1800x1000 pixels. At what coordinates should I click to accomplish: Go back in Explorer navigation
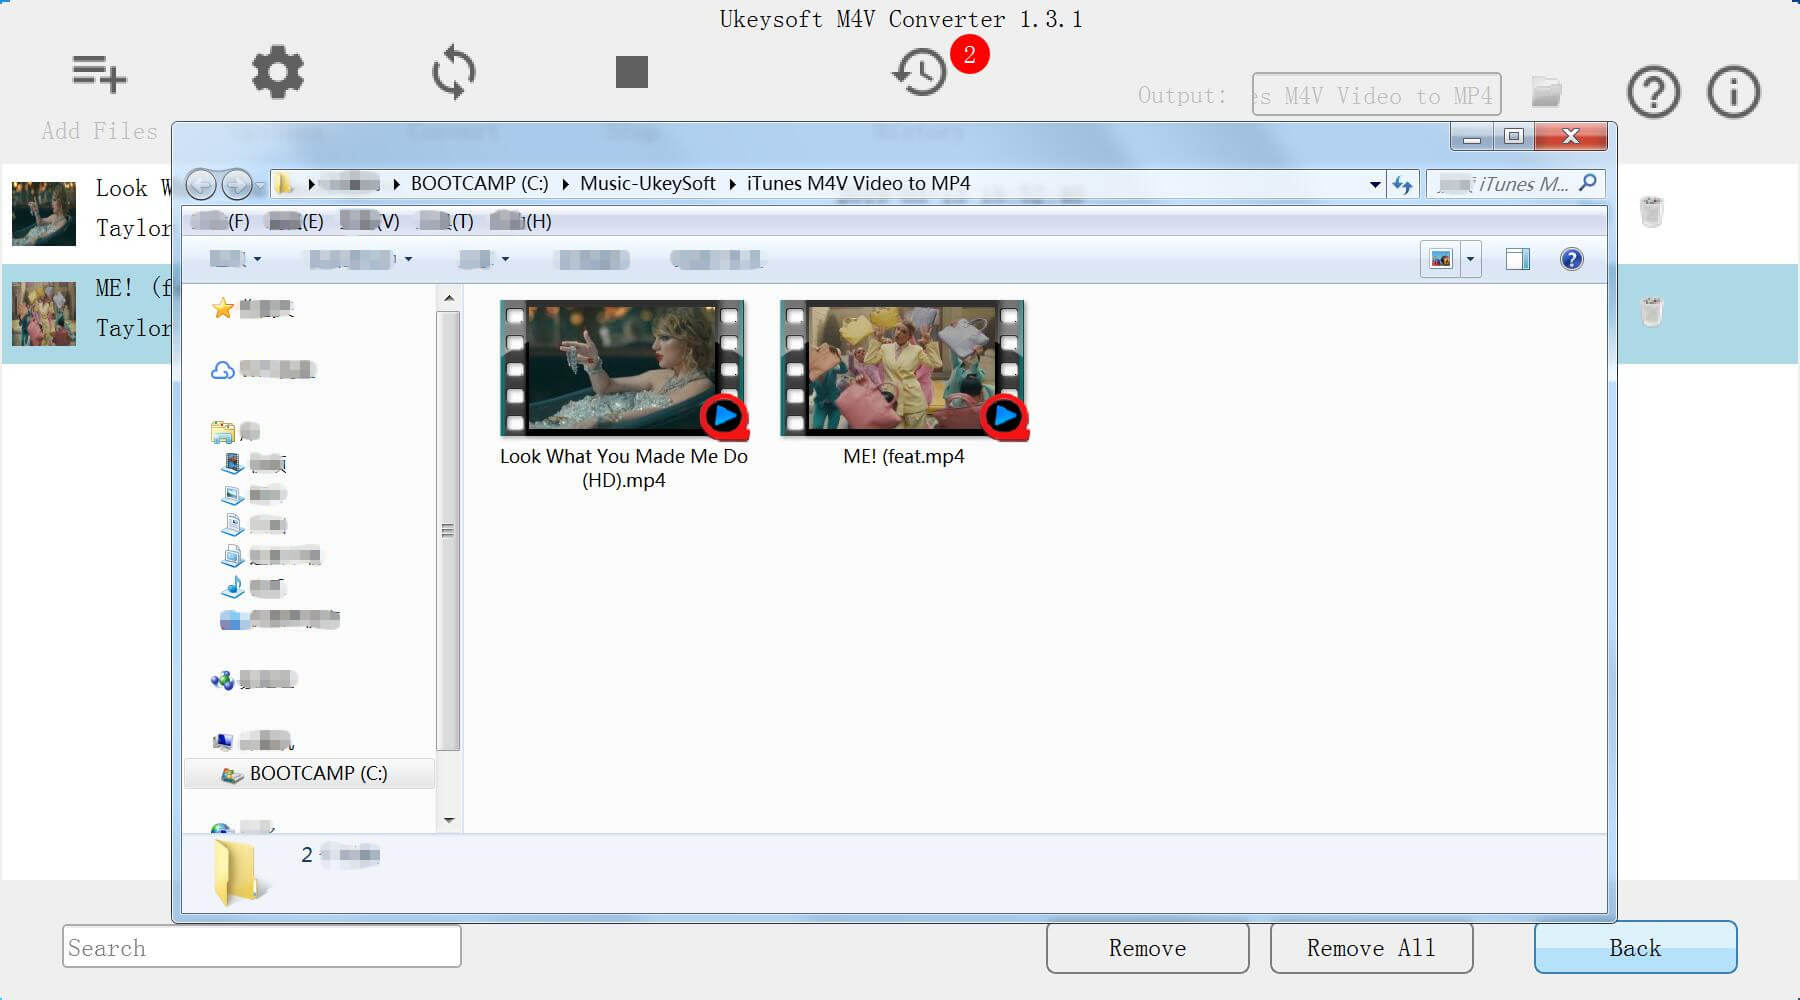tap(201, 184)
